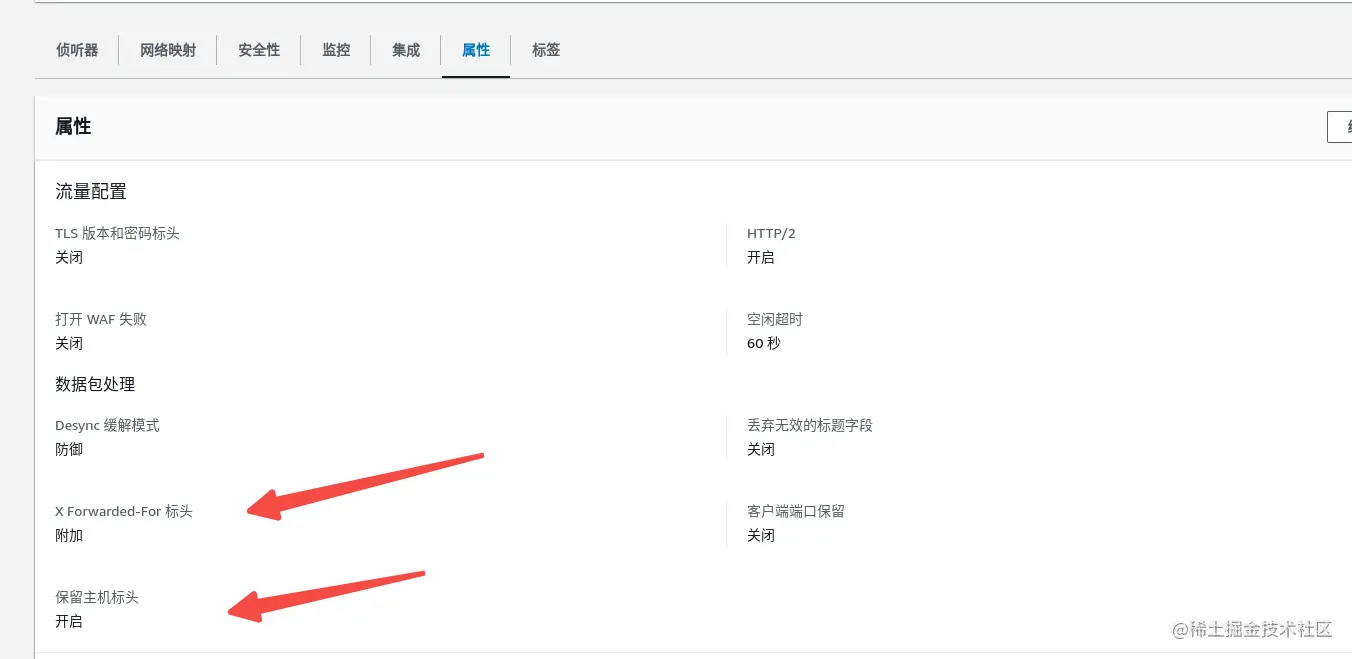Viewport: 1352px width, 659px height.
Task: Click the 流量配置 section title
Action: click(x=91, y=192)
